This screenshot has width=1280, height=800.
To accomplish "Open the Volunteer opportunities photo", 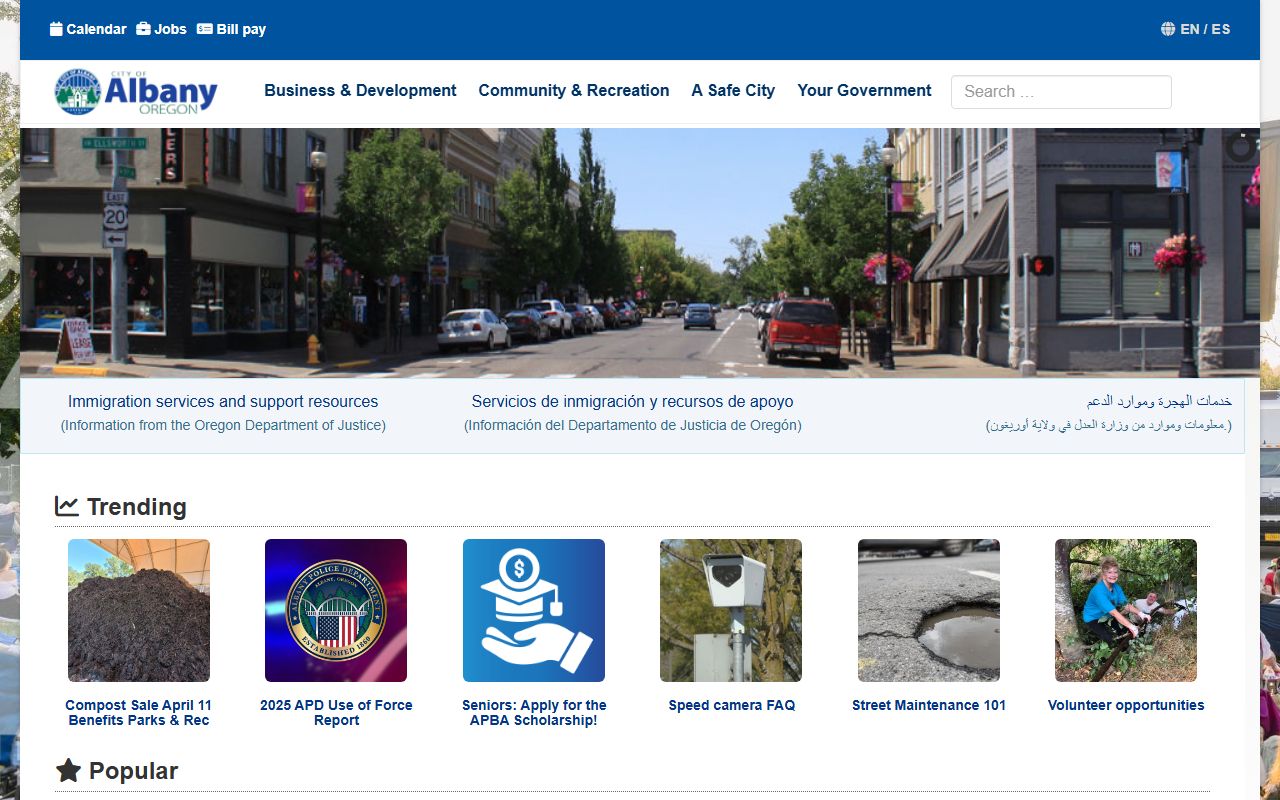I will (x=1125, y=610).
